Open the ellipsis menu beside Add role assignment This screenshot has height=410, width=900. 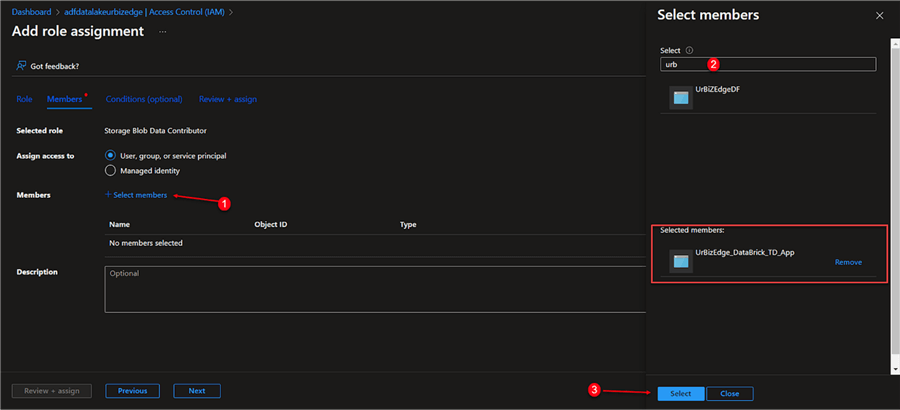(162, 32)
